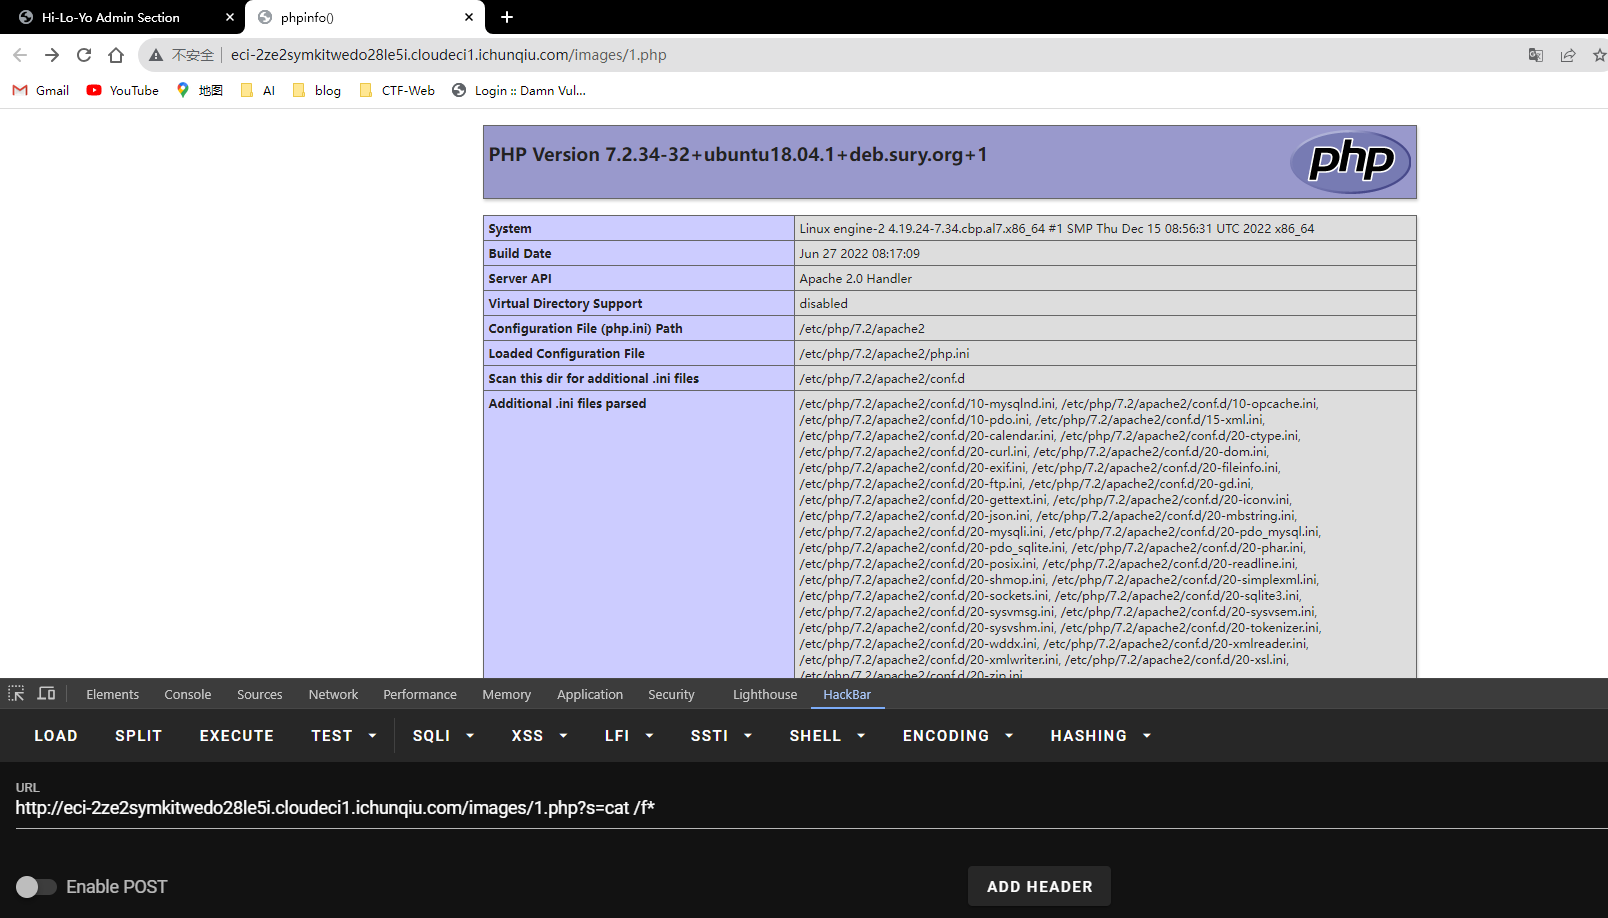Switch to the Elements DevTools tab
Image resolution: width=1608 pixels, height=918 pixels.
click(112, 694)
